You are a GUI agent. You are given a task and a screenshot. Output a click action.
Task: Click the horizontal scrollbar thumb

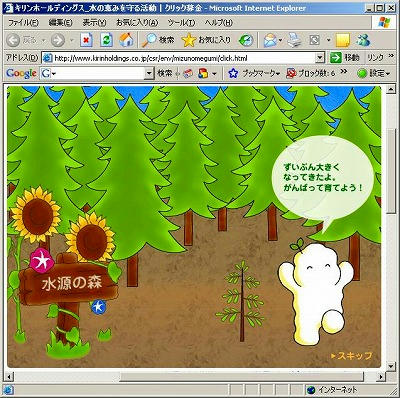click(242, 377)
